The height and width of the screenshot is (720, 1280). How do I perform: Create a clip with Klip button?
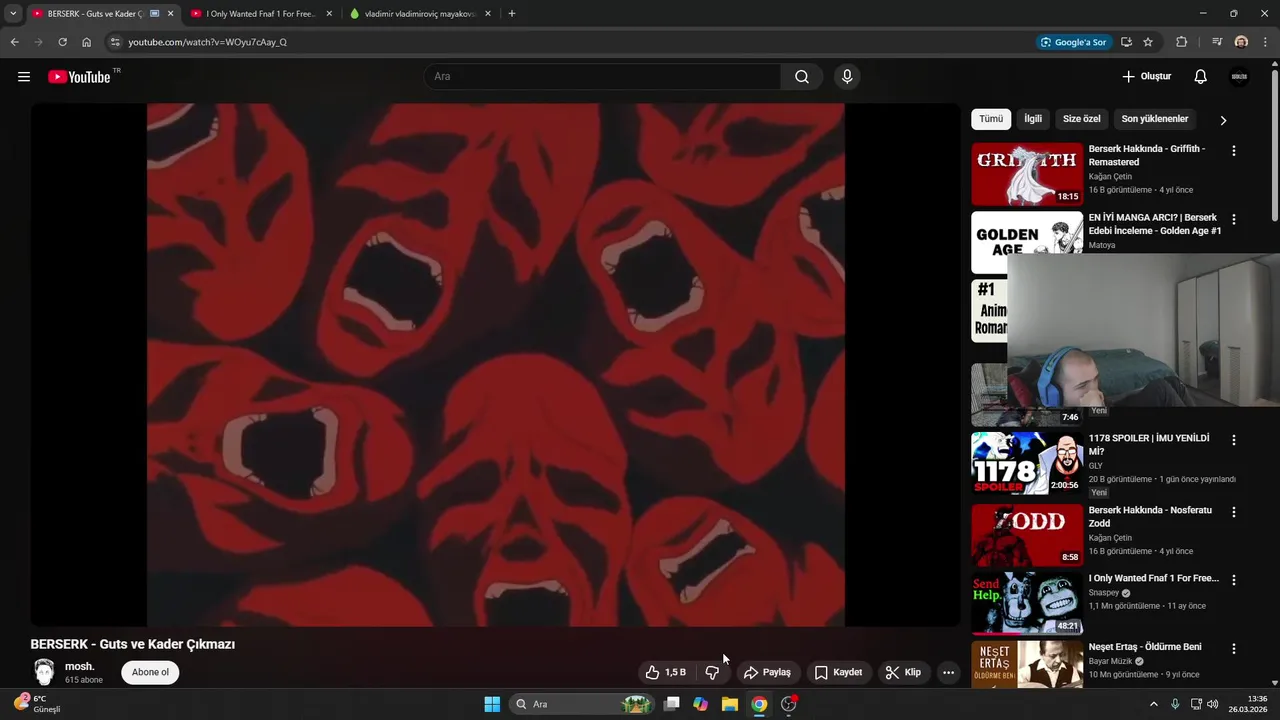[x=903, y=673]
